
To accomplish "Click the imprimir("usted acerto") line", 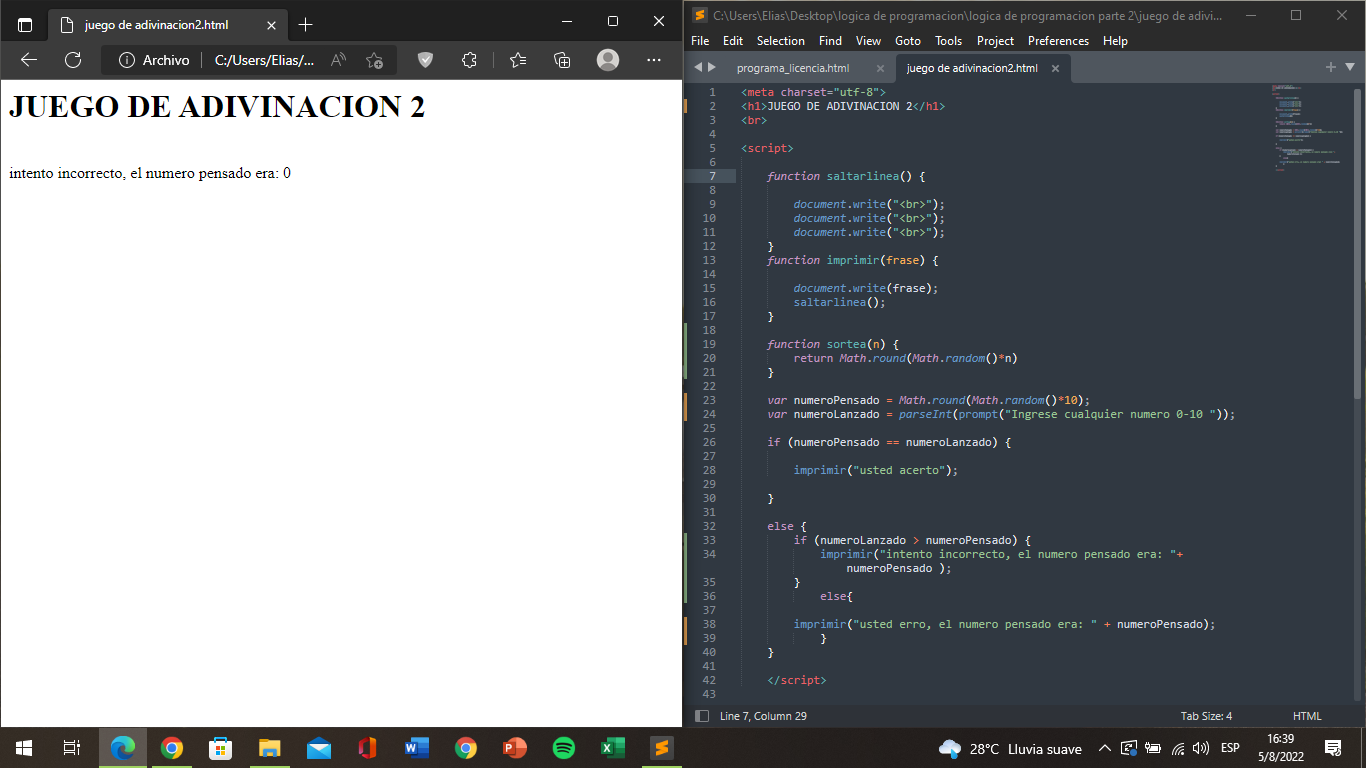I will (876, 470).
